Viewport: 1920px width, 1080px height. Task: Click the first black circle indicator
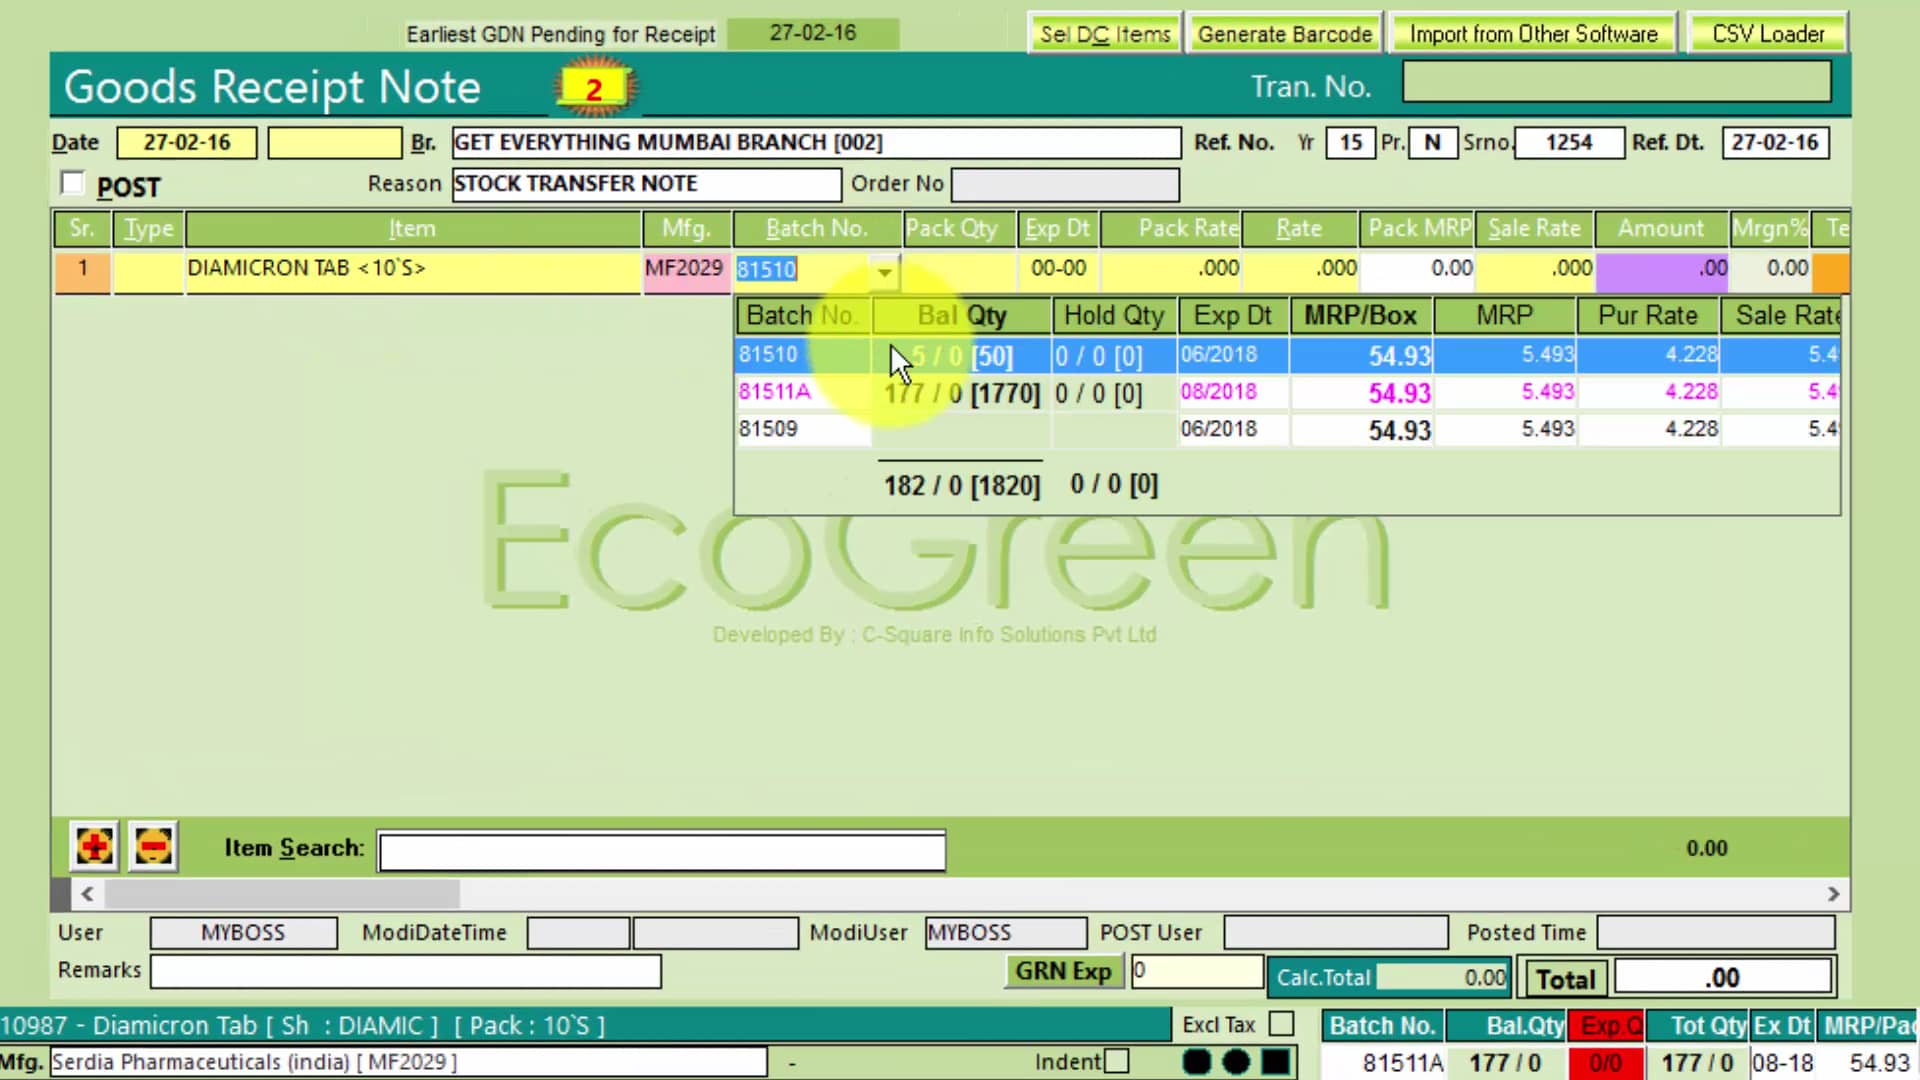point(1197,1062)
